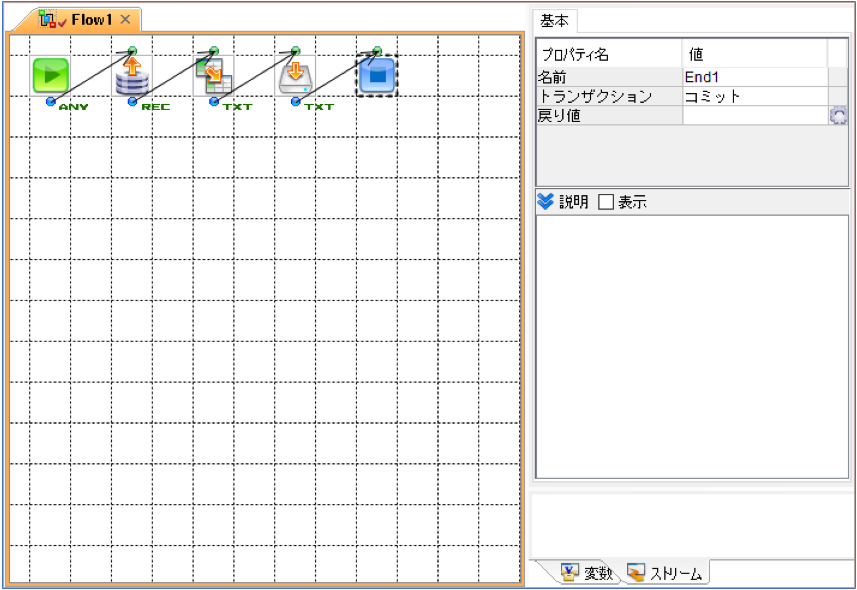Viewport: 857px width, 590px height.
Task: Switch to the ストリーム tab
Action: coord(665,573)
